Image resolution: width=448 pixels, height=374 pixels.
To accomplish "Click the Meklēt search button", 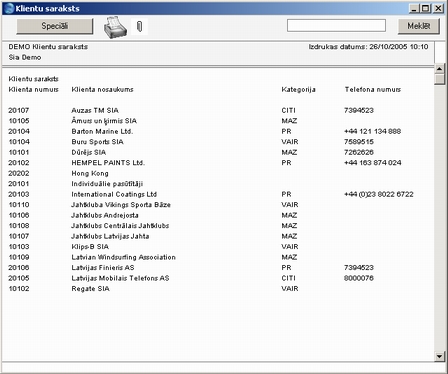I will click(419, 26).
